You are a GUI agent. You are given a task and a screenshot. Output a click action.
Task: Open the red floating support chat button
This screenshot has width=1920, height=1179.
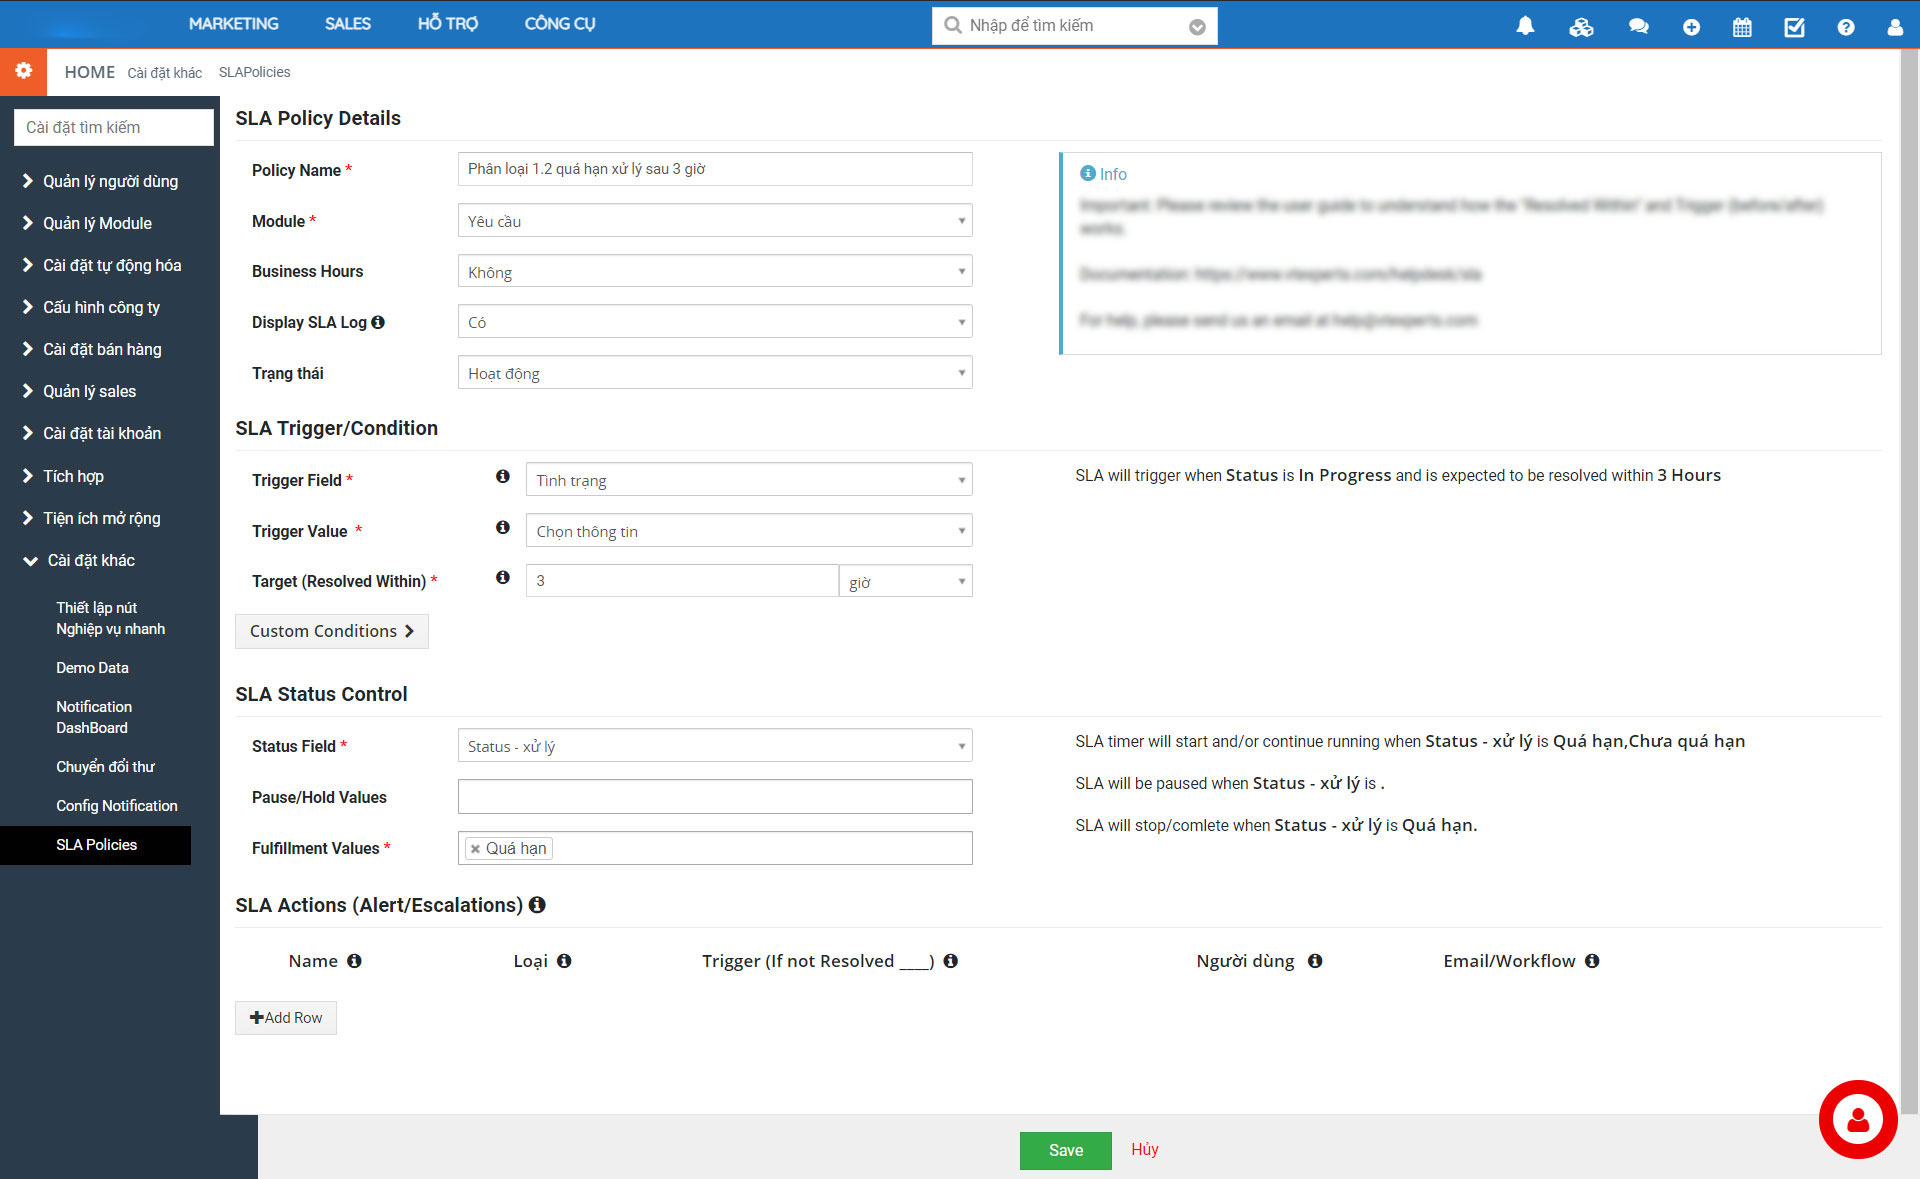tap(1858, 1119)
